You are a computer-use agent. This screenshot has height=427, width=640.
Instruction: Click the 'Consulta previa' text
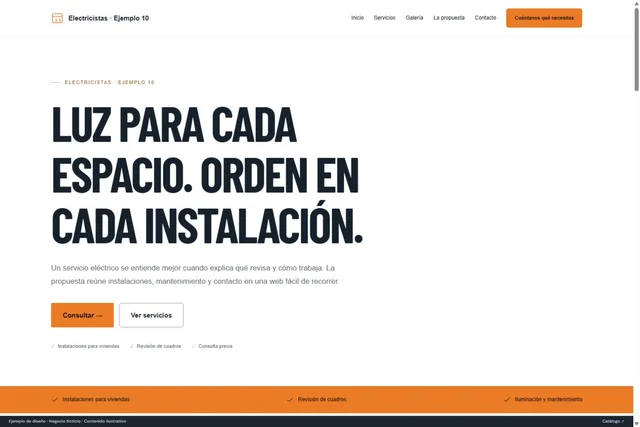pyautogui.click(x=215, y=346)
